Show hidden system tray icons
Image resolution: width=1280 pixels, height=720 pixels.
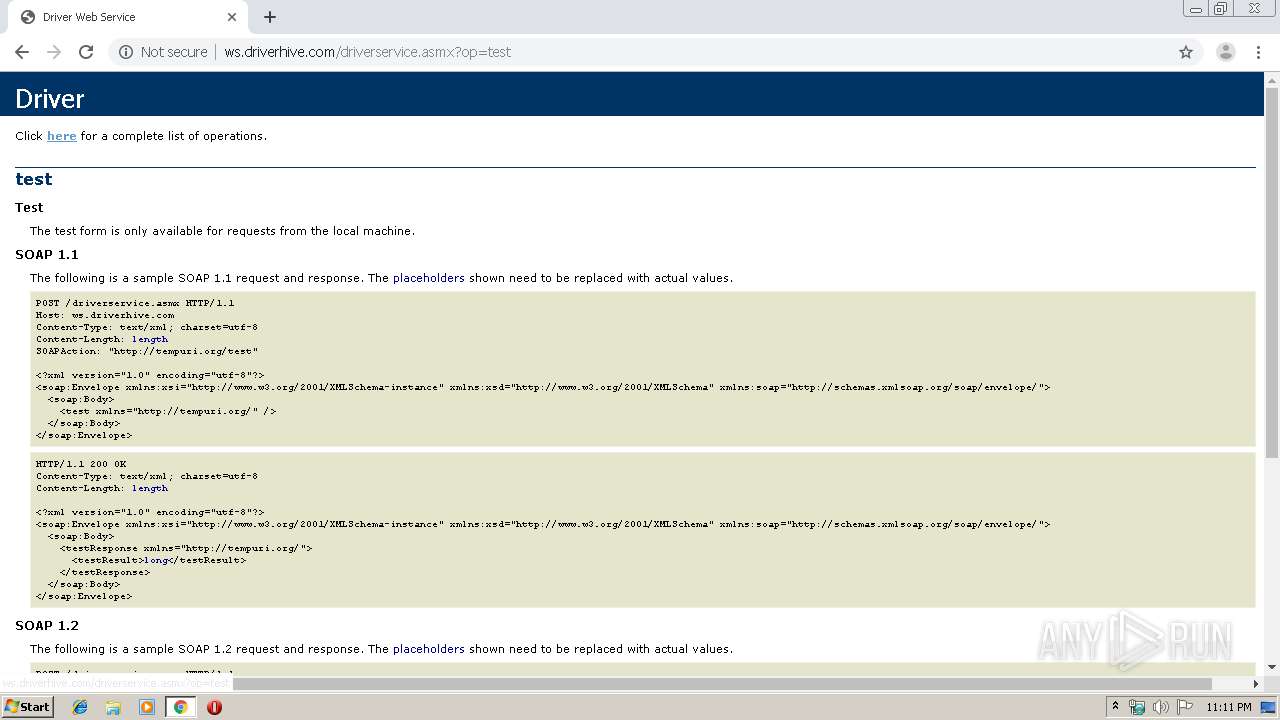click(1116, 707)
